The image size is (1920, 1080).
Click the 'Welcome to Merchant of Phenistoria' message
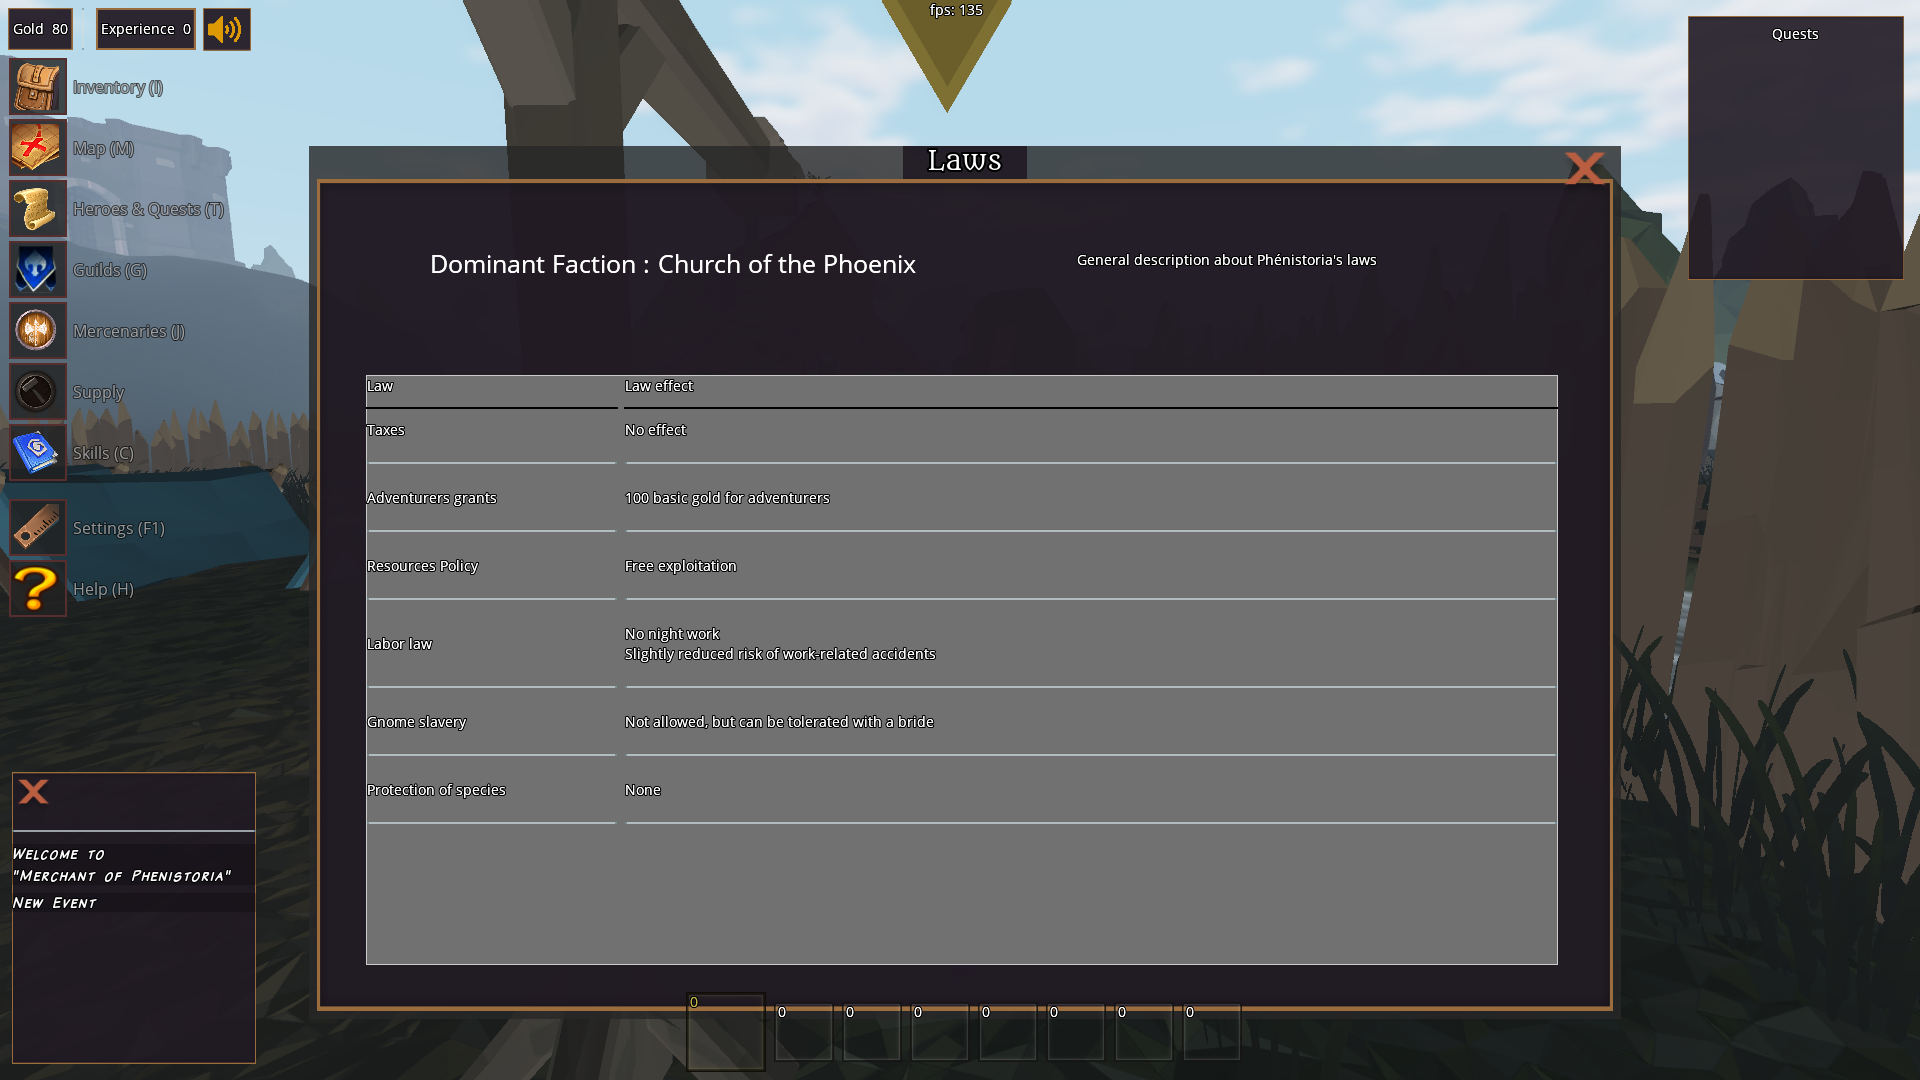click(x=121, y=865)
